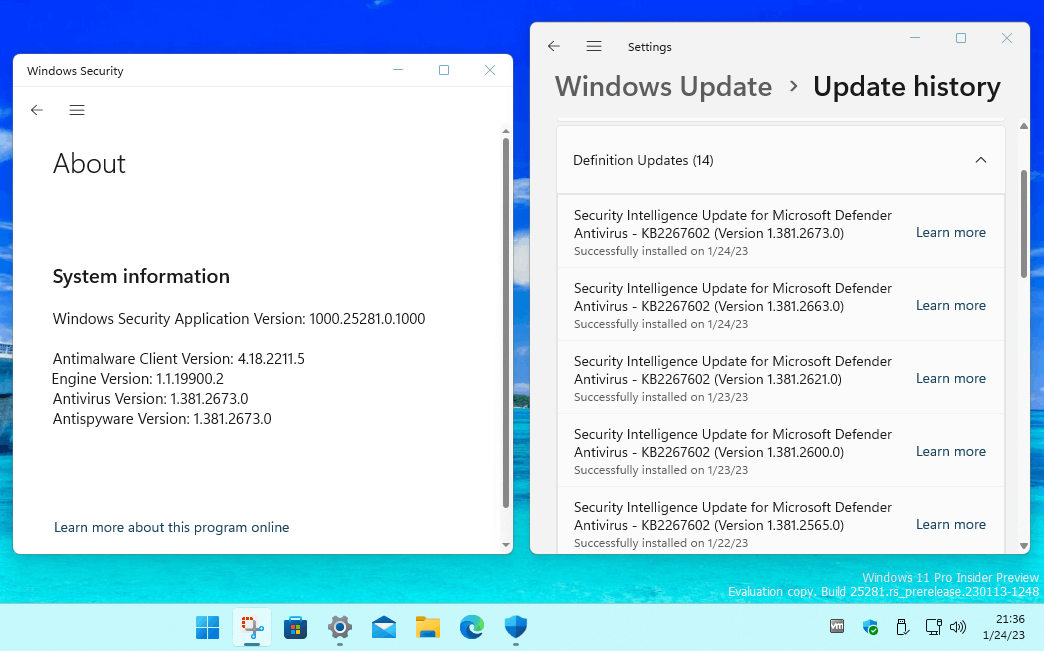Click the 'System information' heading
Image resolution: width=1044 pixels, height=651 pixels.
[x=141, y=276]
